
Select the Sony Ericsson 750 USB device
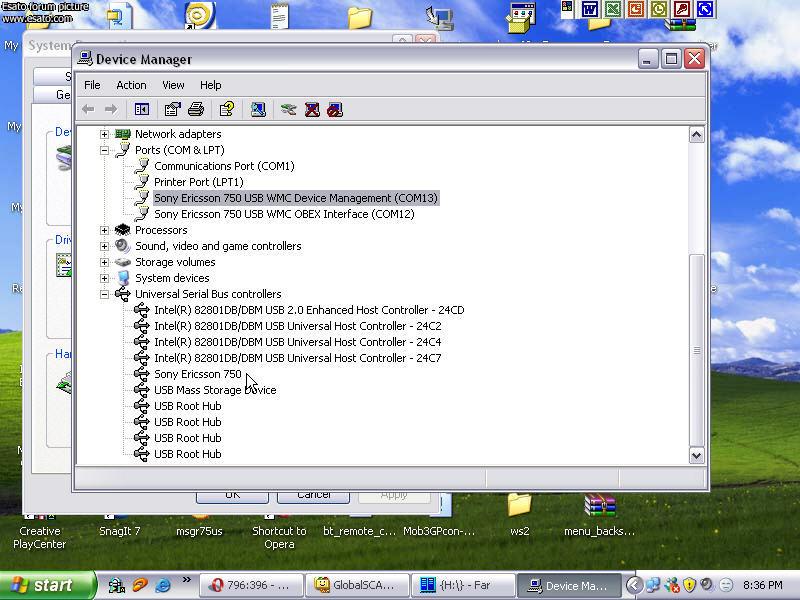(x=197, y=374)
